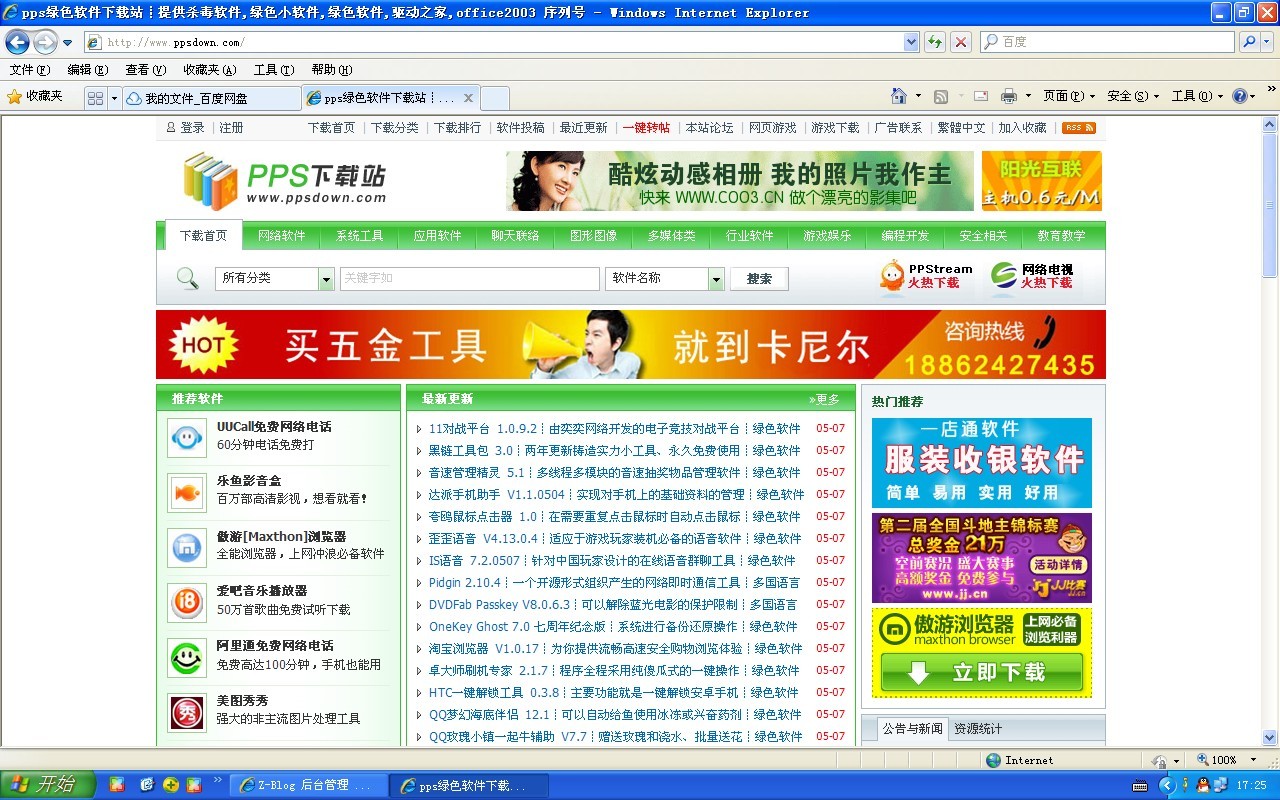This screenshot has width=1280, height=800.
Task: Click the Help question mark icon
Action: [x=1240, y=96]
